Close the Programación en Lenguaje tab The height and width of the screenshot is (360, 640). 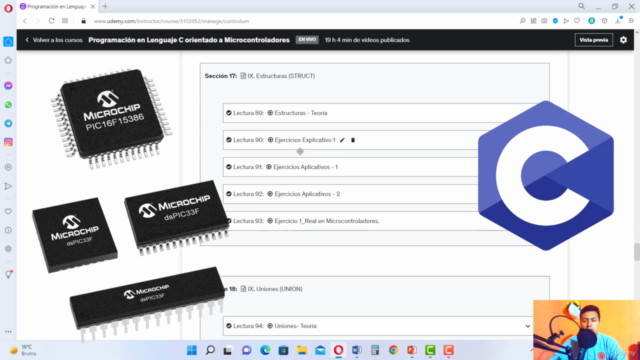[93, 7]
